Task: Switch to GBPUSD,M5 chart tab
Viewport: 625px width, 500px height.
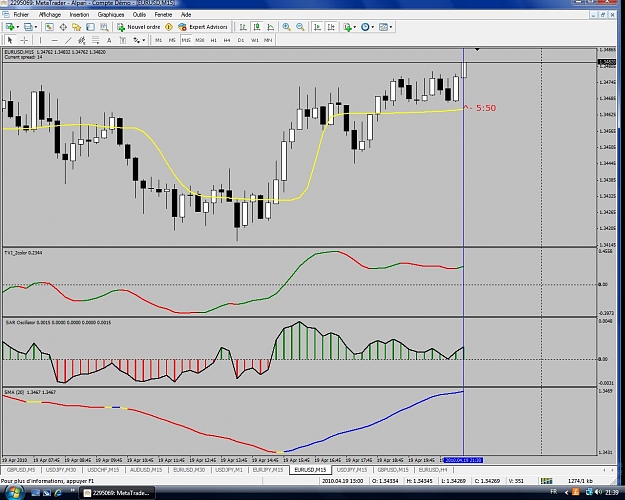Action: coord(21,470)
